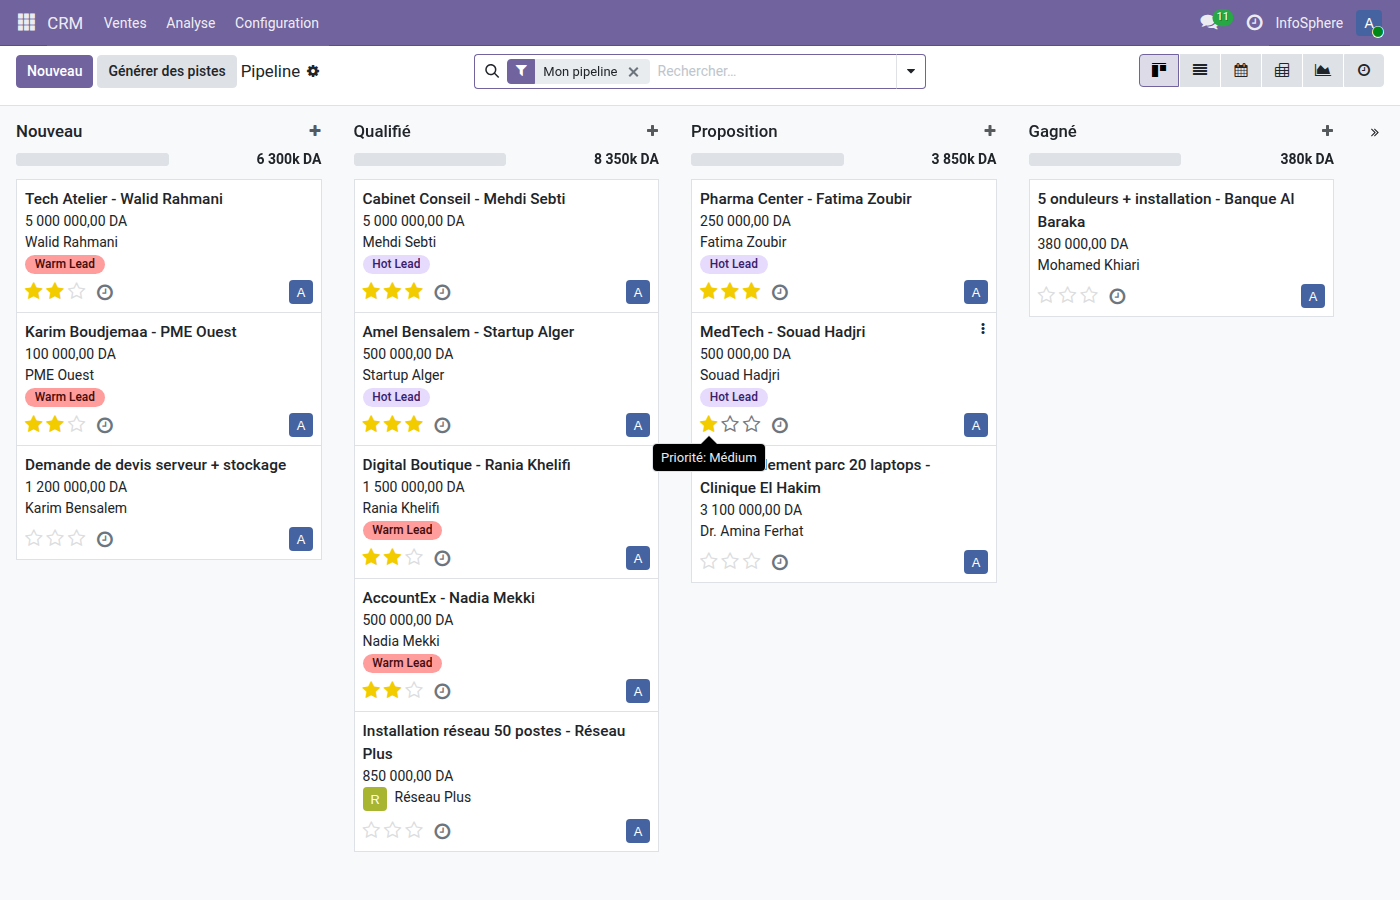Click the progress bar under the Qualifié column
The image size is (1400, 900).
(x=430, y=158)
